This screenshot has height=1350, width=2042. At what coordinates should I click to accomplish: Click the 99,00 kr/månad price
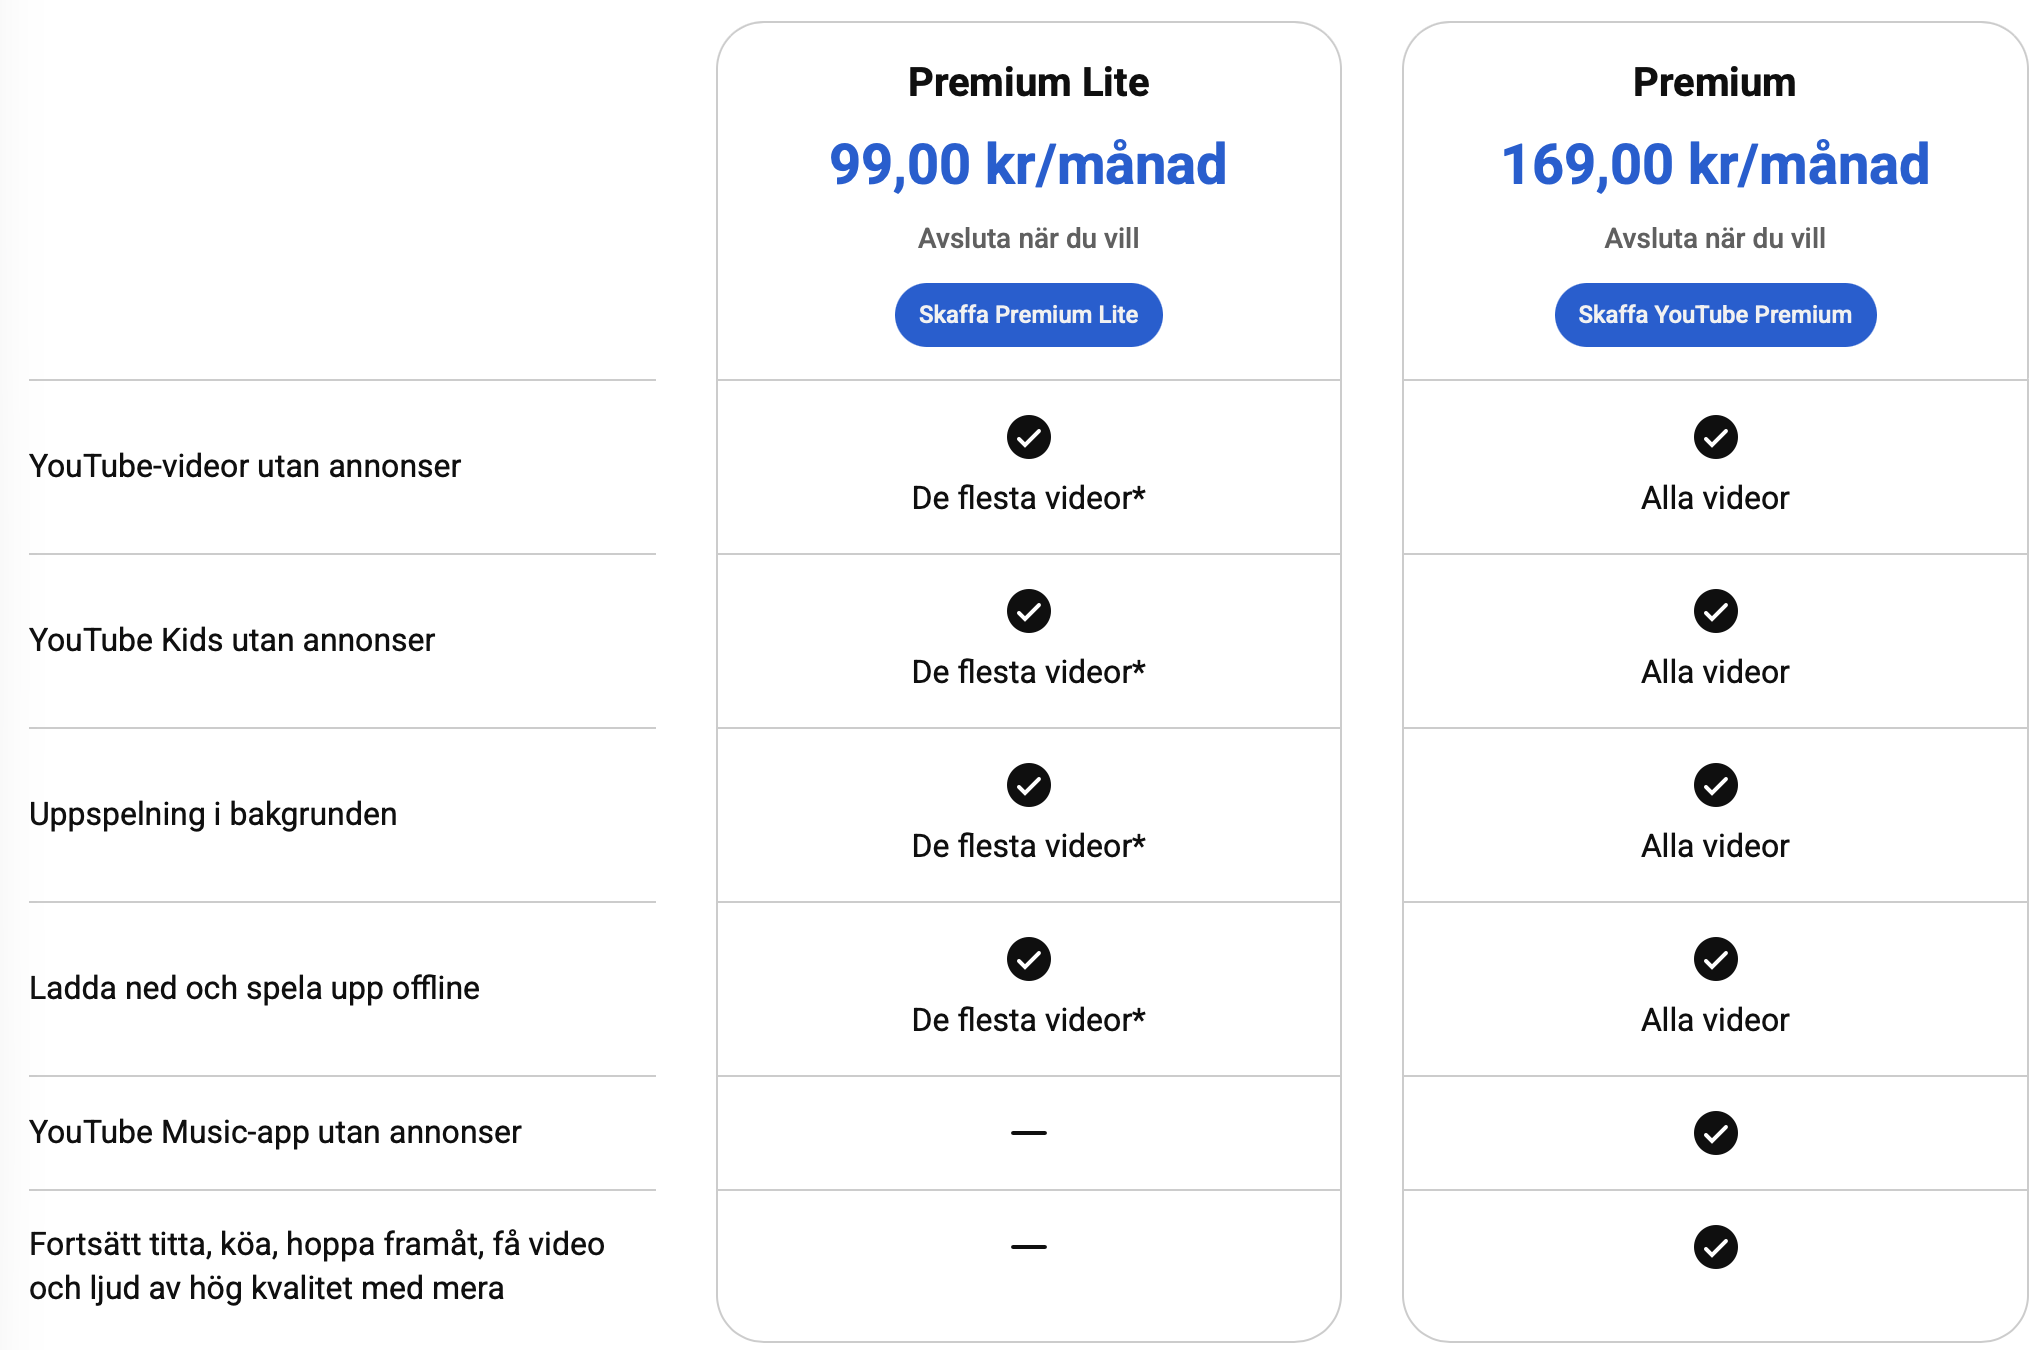coord(1028,164)
